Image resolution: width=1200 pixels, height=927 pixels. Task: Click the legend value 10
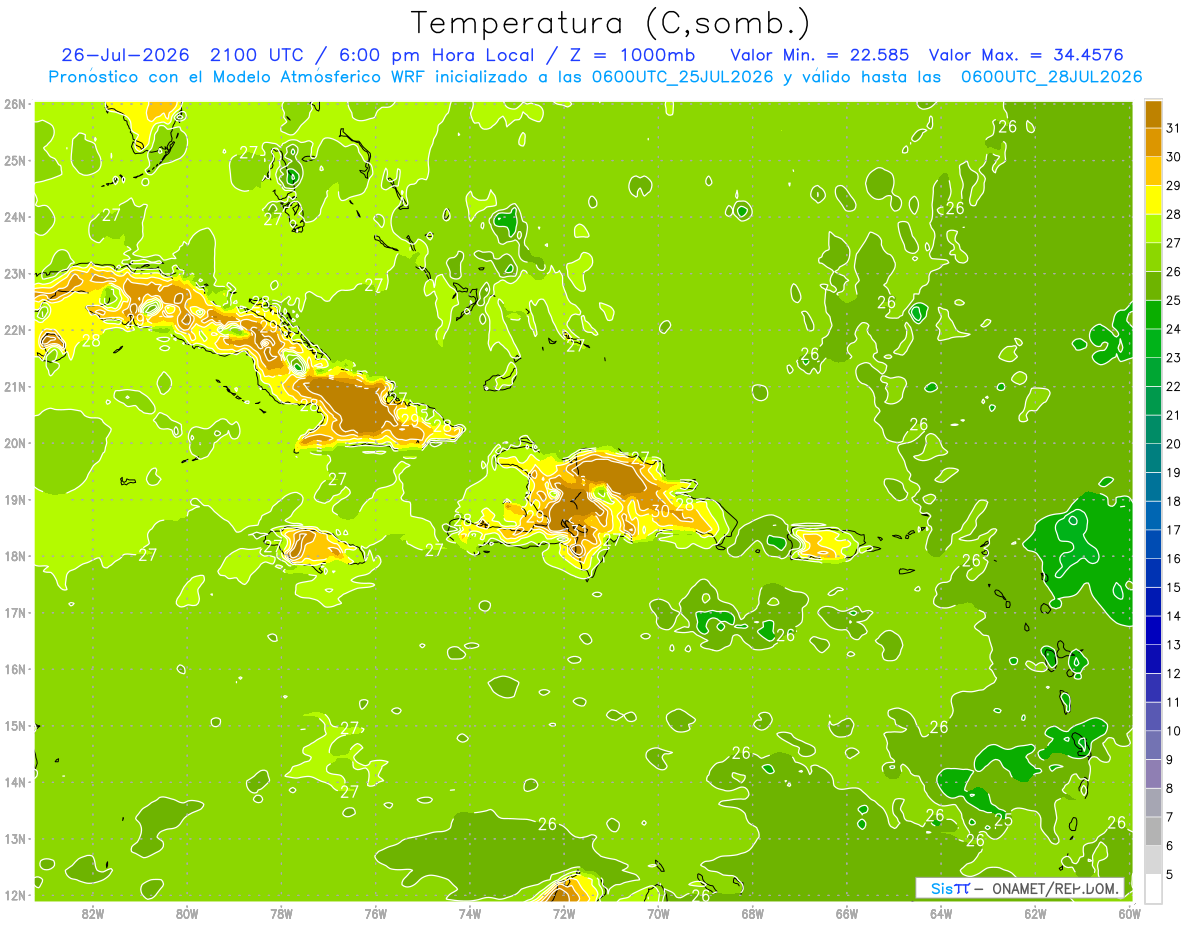pyautogui.click(x=1173, y=730)
